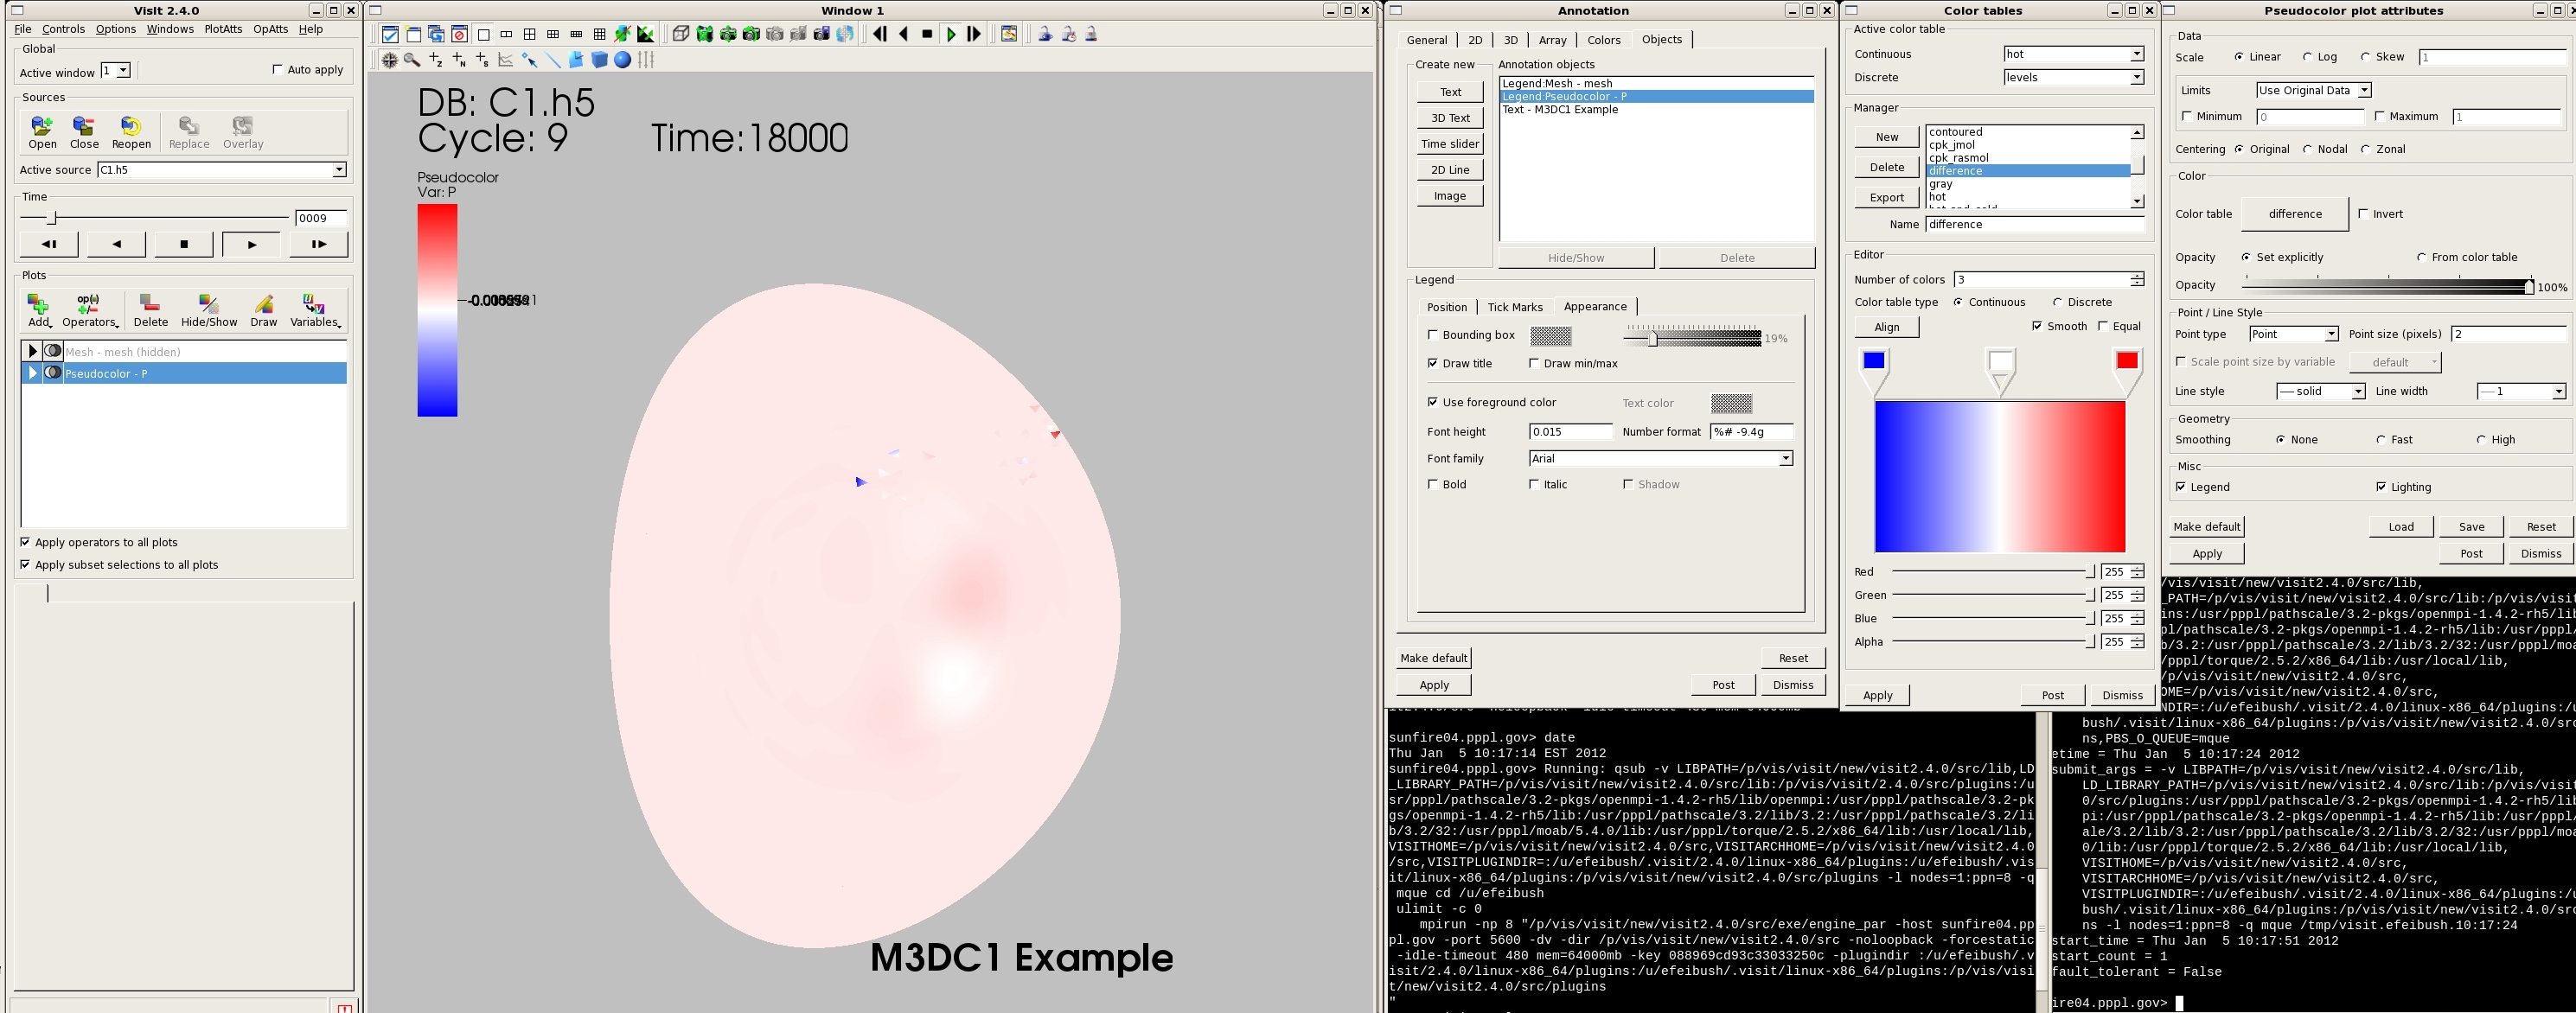The height and width of the screenshot is (1013, 2576).
Task: Reopen the current source file
Action: (x=131, y=132)
